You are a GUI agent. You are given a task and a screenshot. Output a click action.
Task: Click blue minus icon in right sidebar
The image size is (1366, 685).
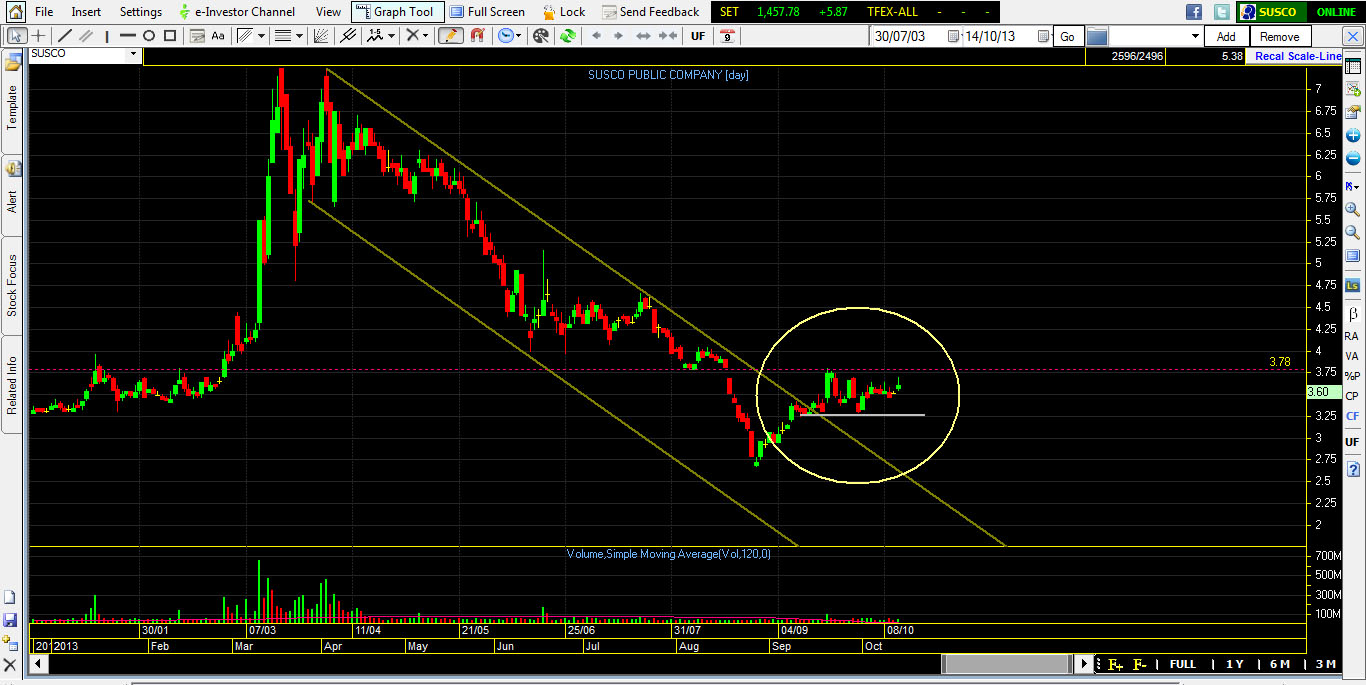click(x=1352, y=158)
